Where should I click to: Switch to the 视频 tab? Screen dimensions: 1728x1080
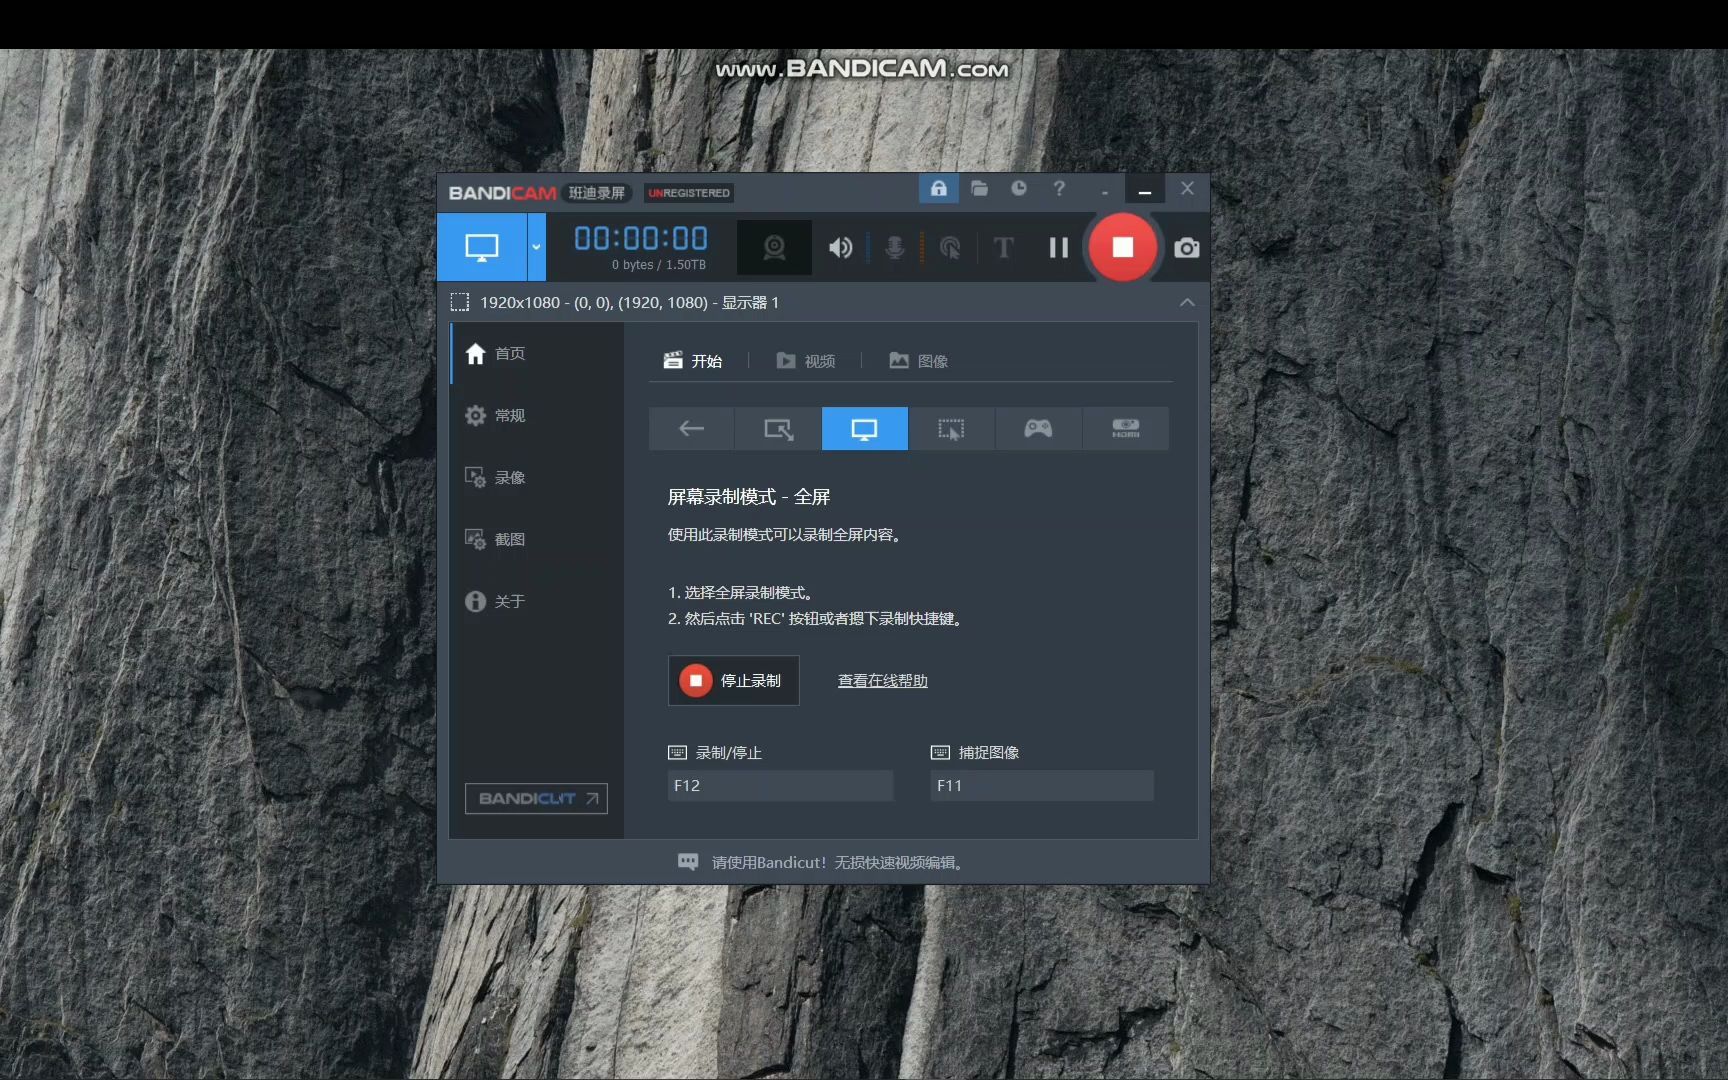[806, 361]
